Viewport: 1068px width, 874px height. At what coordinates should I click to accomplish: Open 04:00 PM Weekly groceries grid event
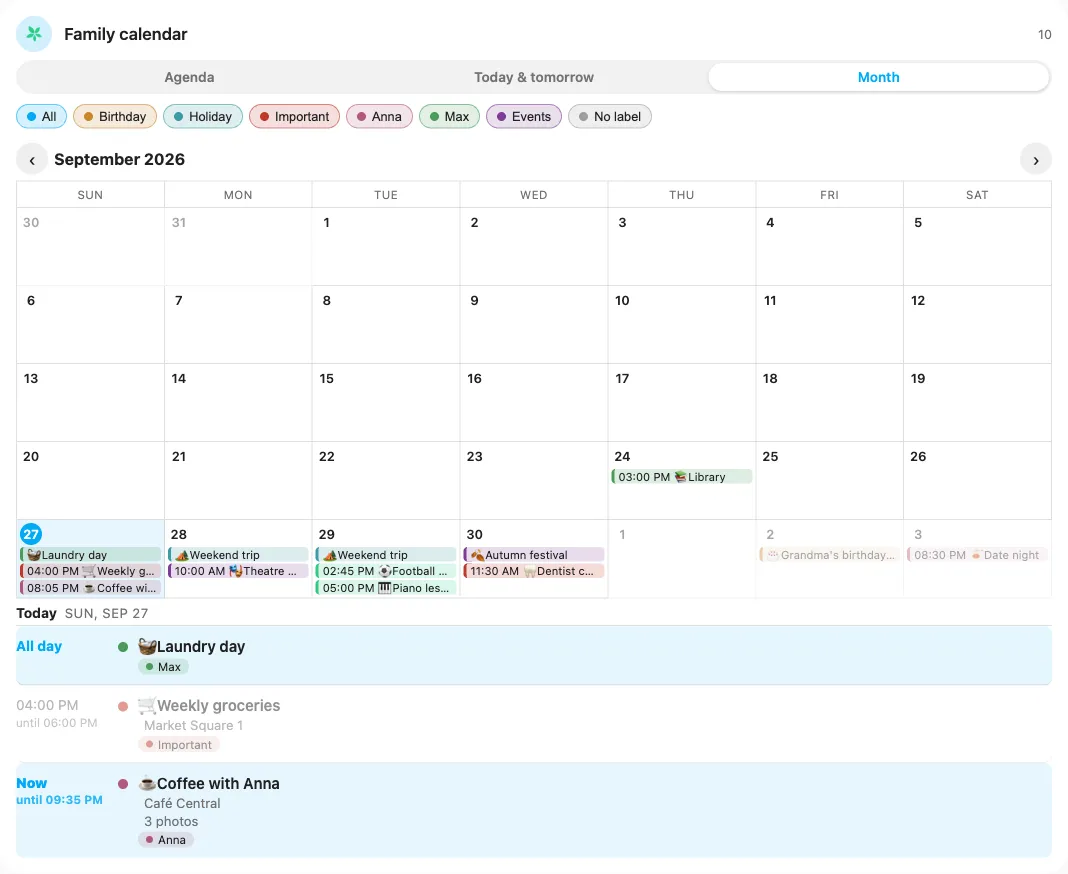pos(91,571)
